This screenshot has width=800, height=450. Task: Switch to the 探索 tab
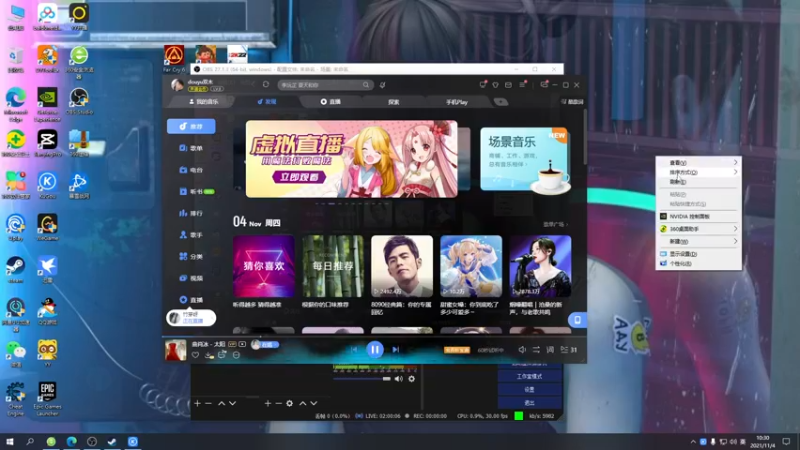pyautogui.click(x=393, y=102)
